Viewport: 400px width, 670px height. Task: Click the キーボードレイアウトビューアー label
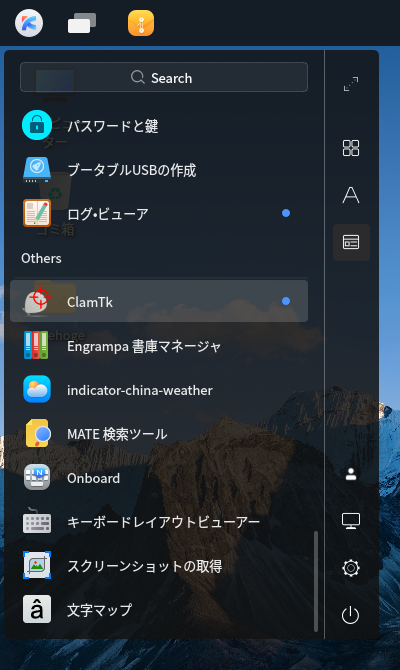(x=163, y=522)
